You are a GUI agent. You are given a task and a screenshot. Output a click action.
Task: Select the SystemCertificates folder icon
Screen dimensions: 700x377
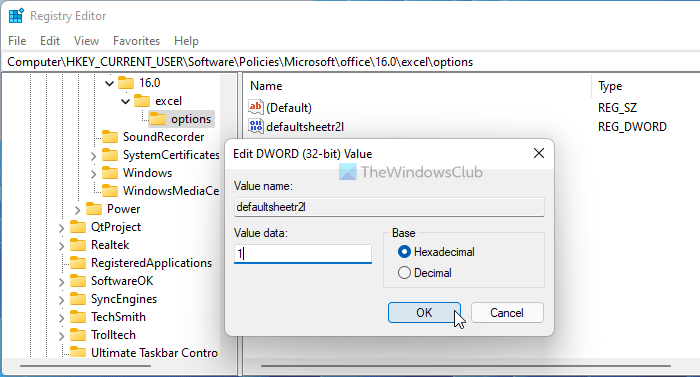(x=110, y=155)
